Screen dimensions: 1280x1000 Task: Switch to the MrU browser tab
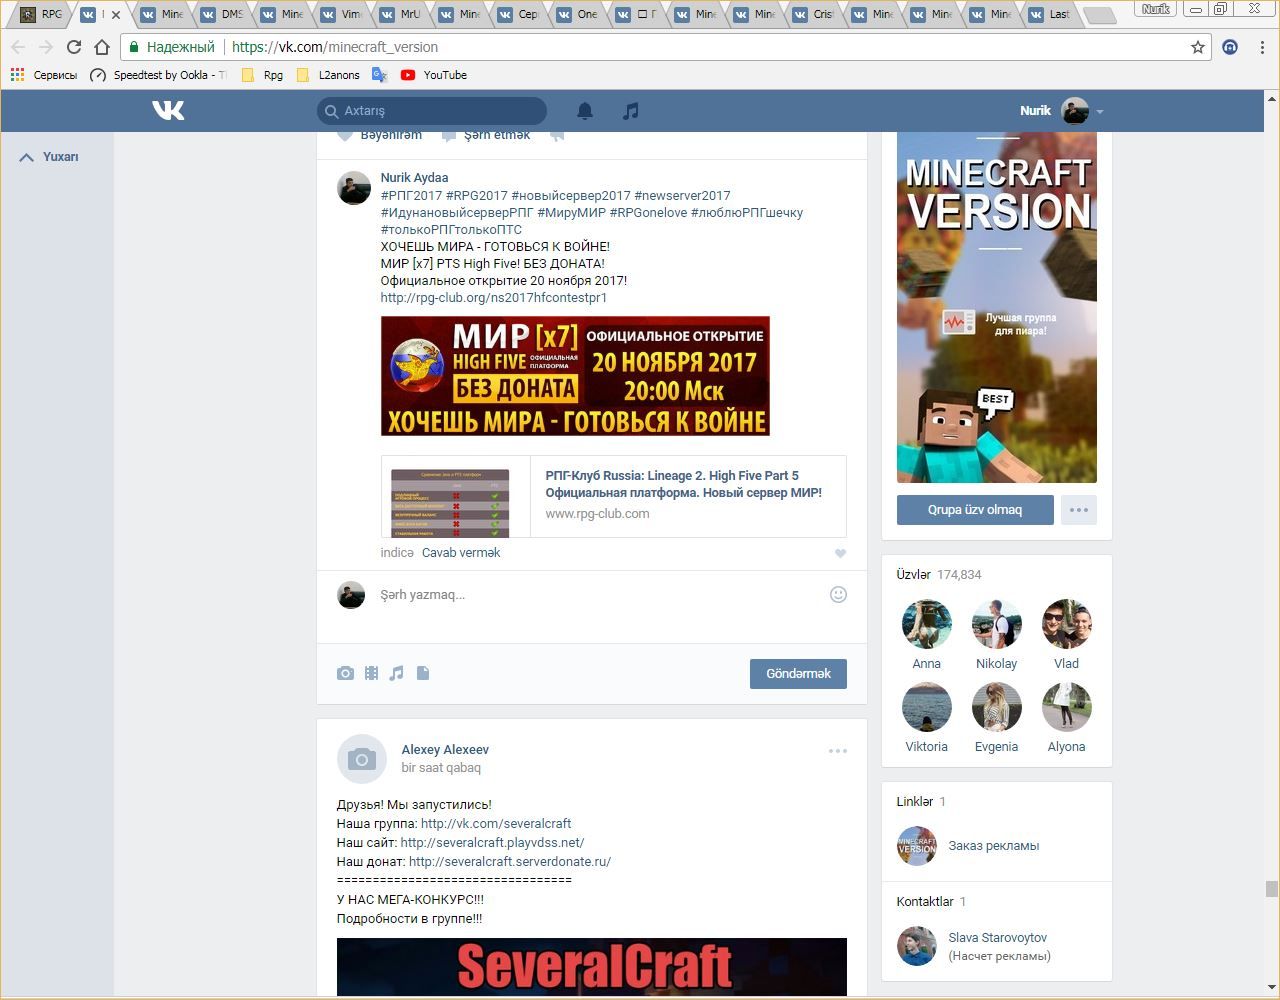[400, 14]
